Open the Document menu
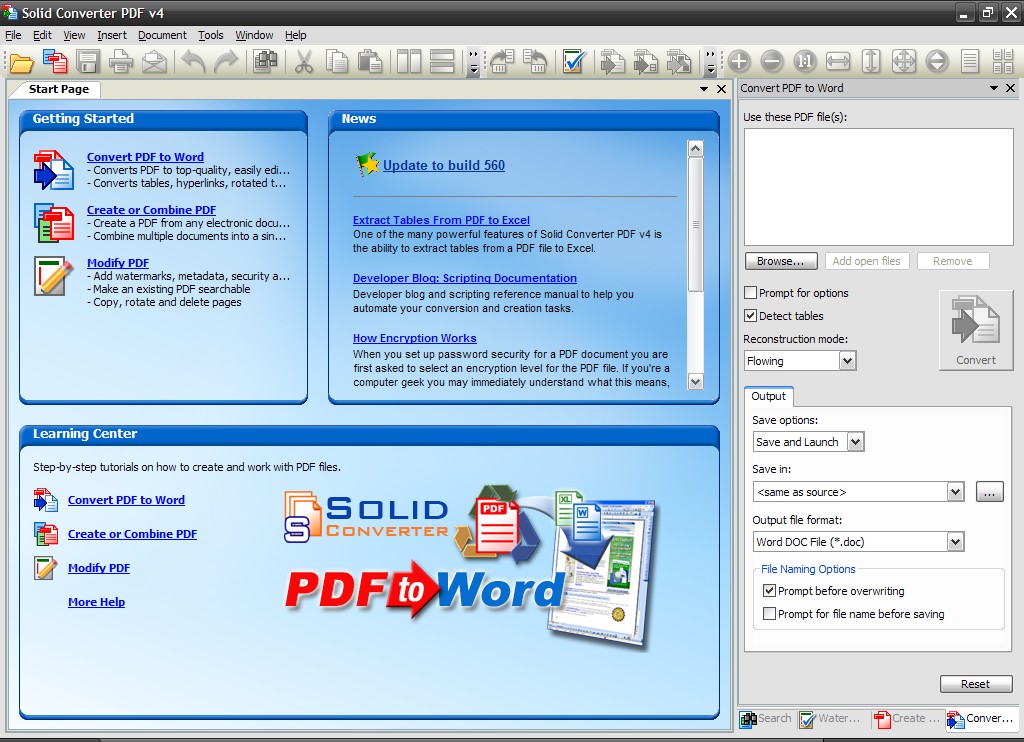1024x742 pixels. click(x=162, y=35)
